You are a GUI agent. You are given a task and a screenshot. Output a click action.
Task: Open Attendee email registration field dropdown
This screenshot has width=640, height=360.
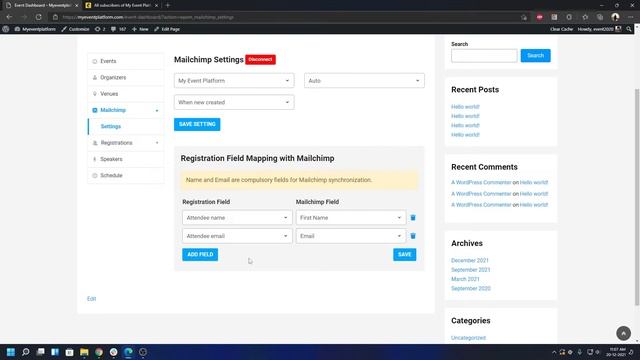tap(237, 236)
